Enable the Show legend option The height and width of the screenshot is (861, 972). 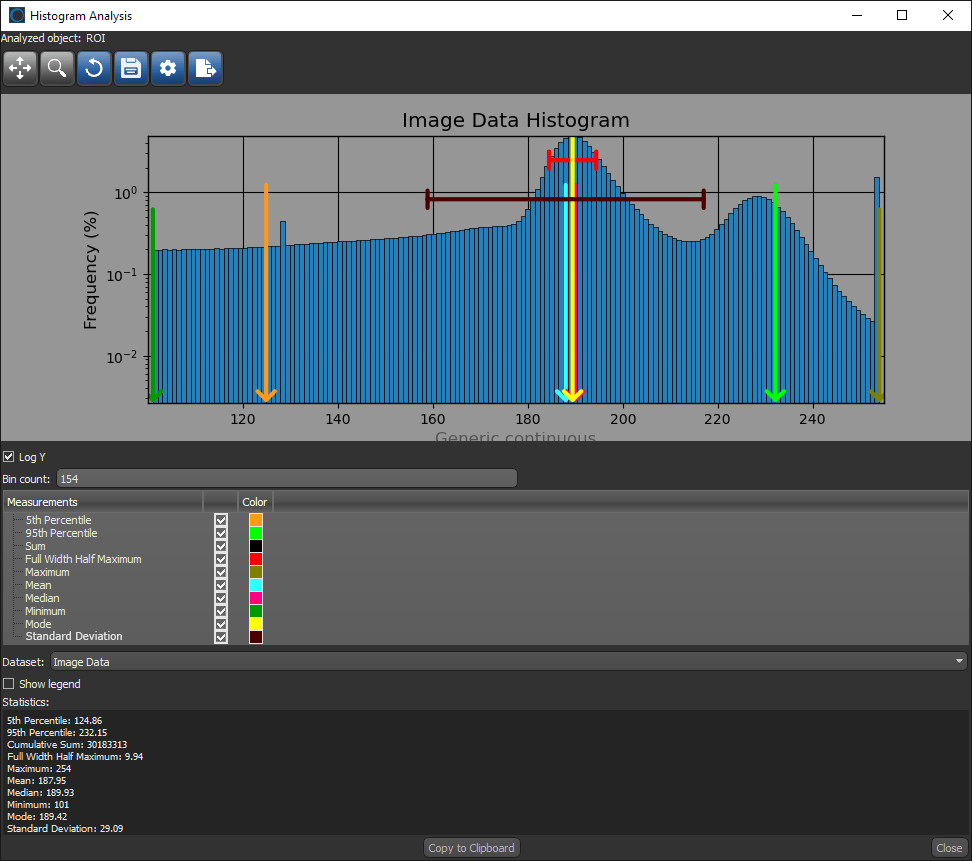point(11,683)
